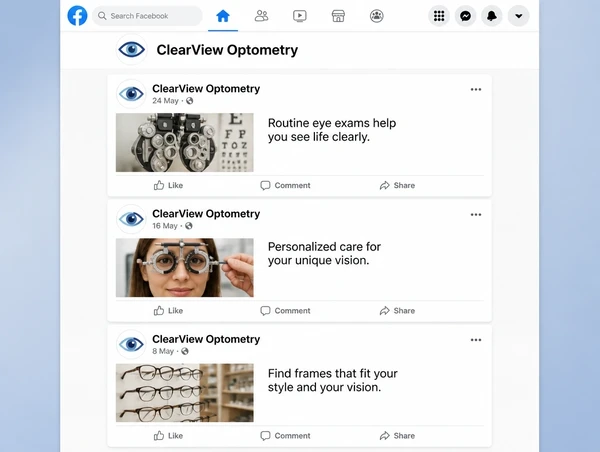Open the eyeglass frames display photo
This screenshot has height=452, width=600.
(184, 393)
